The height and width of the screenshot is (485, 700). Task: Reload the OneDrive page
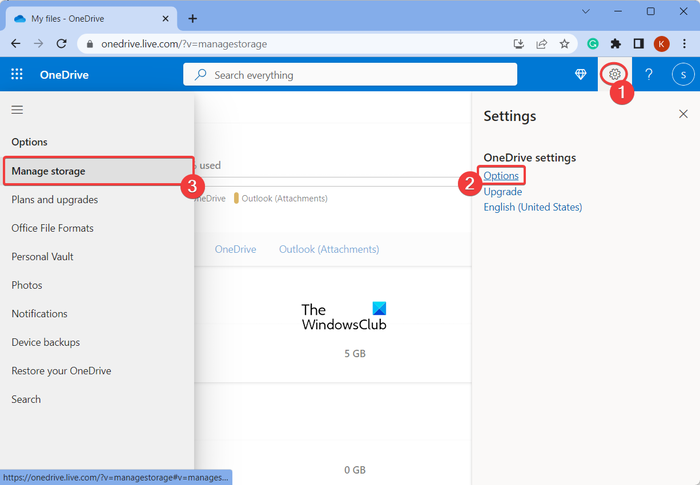pyautogui.click(x=62, y=44)
